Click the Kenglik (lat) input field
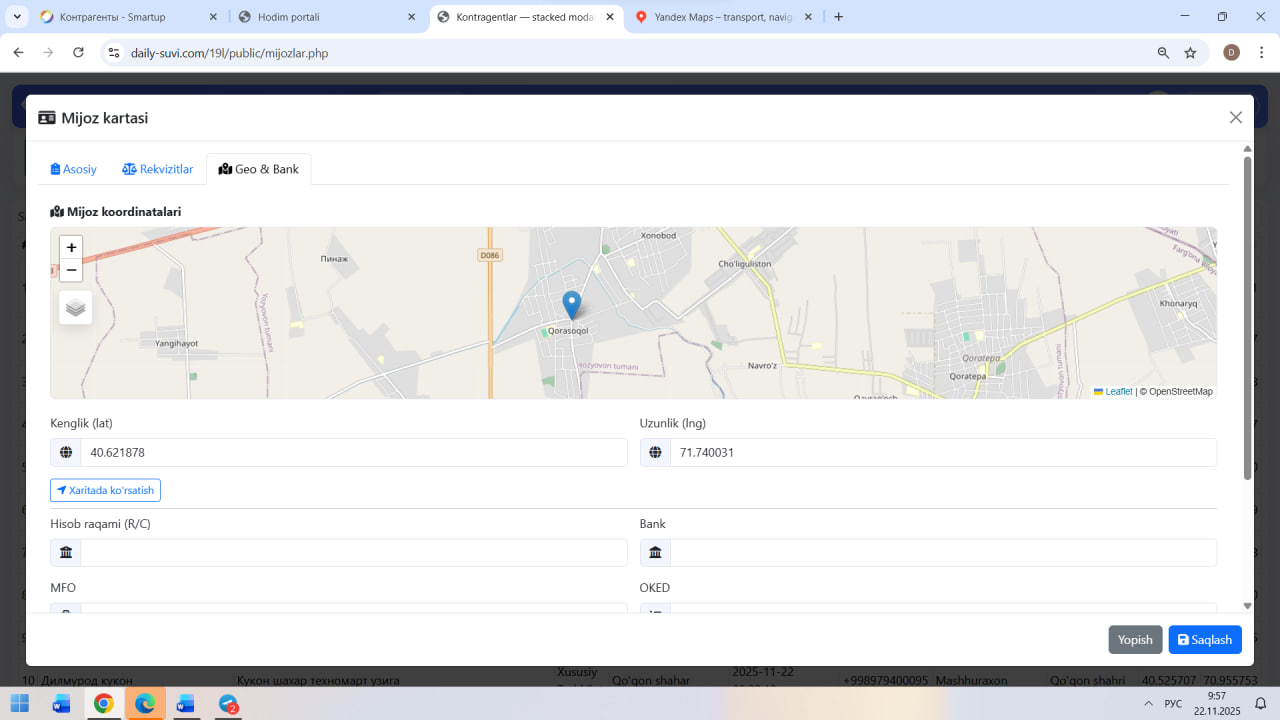The image size is (1280, 720). 353,452
